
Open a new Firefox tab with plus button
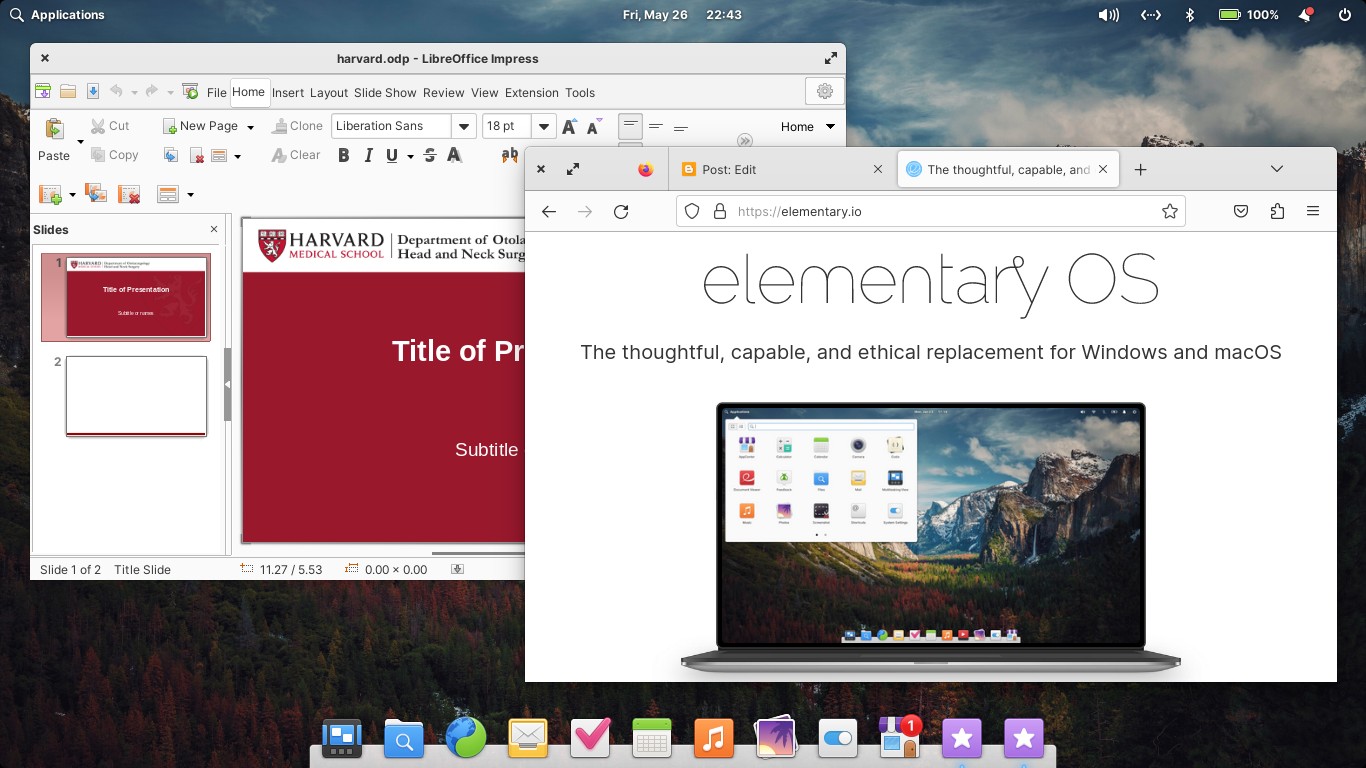pos(1140,169)
